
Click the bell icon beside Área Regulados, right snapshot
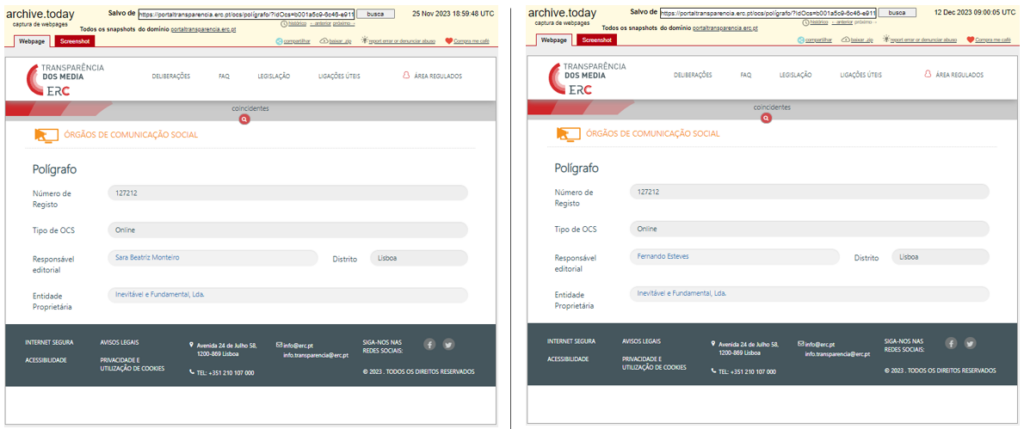coord(927,74)
